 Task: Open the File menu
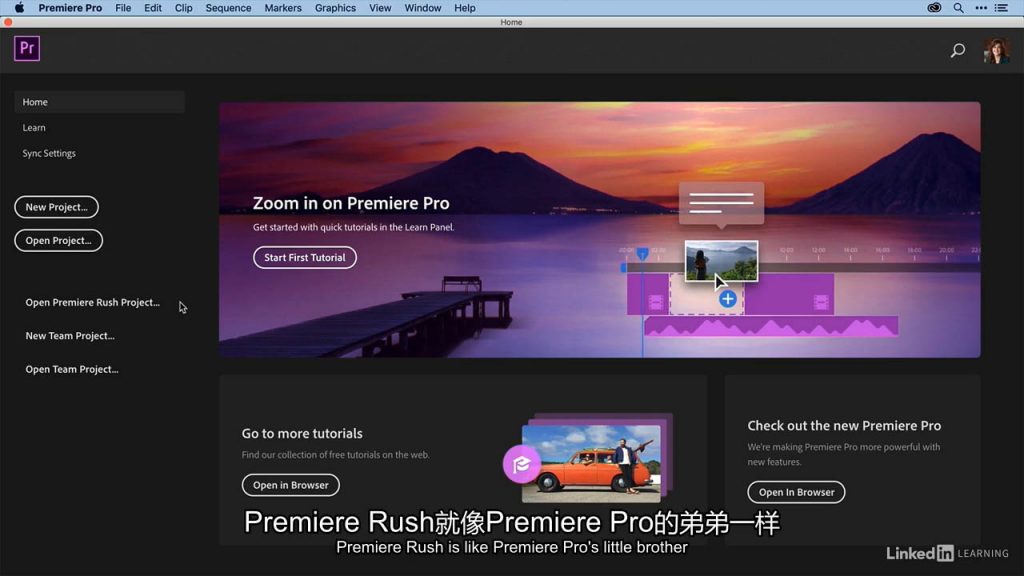click(123, 8)
